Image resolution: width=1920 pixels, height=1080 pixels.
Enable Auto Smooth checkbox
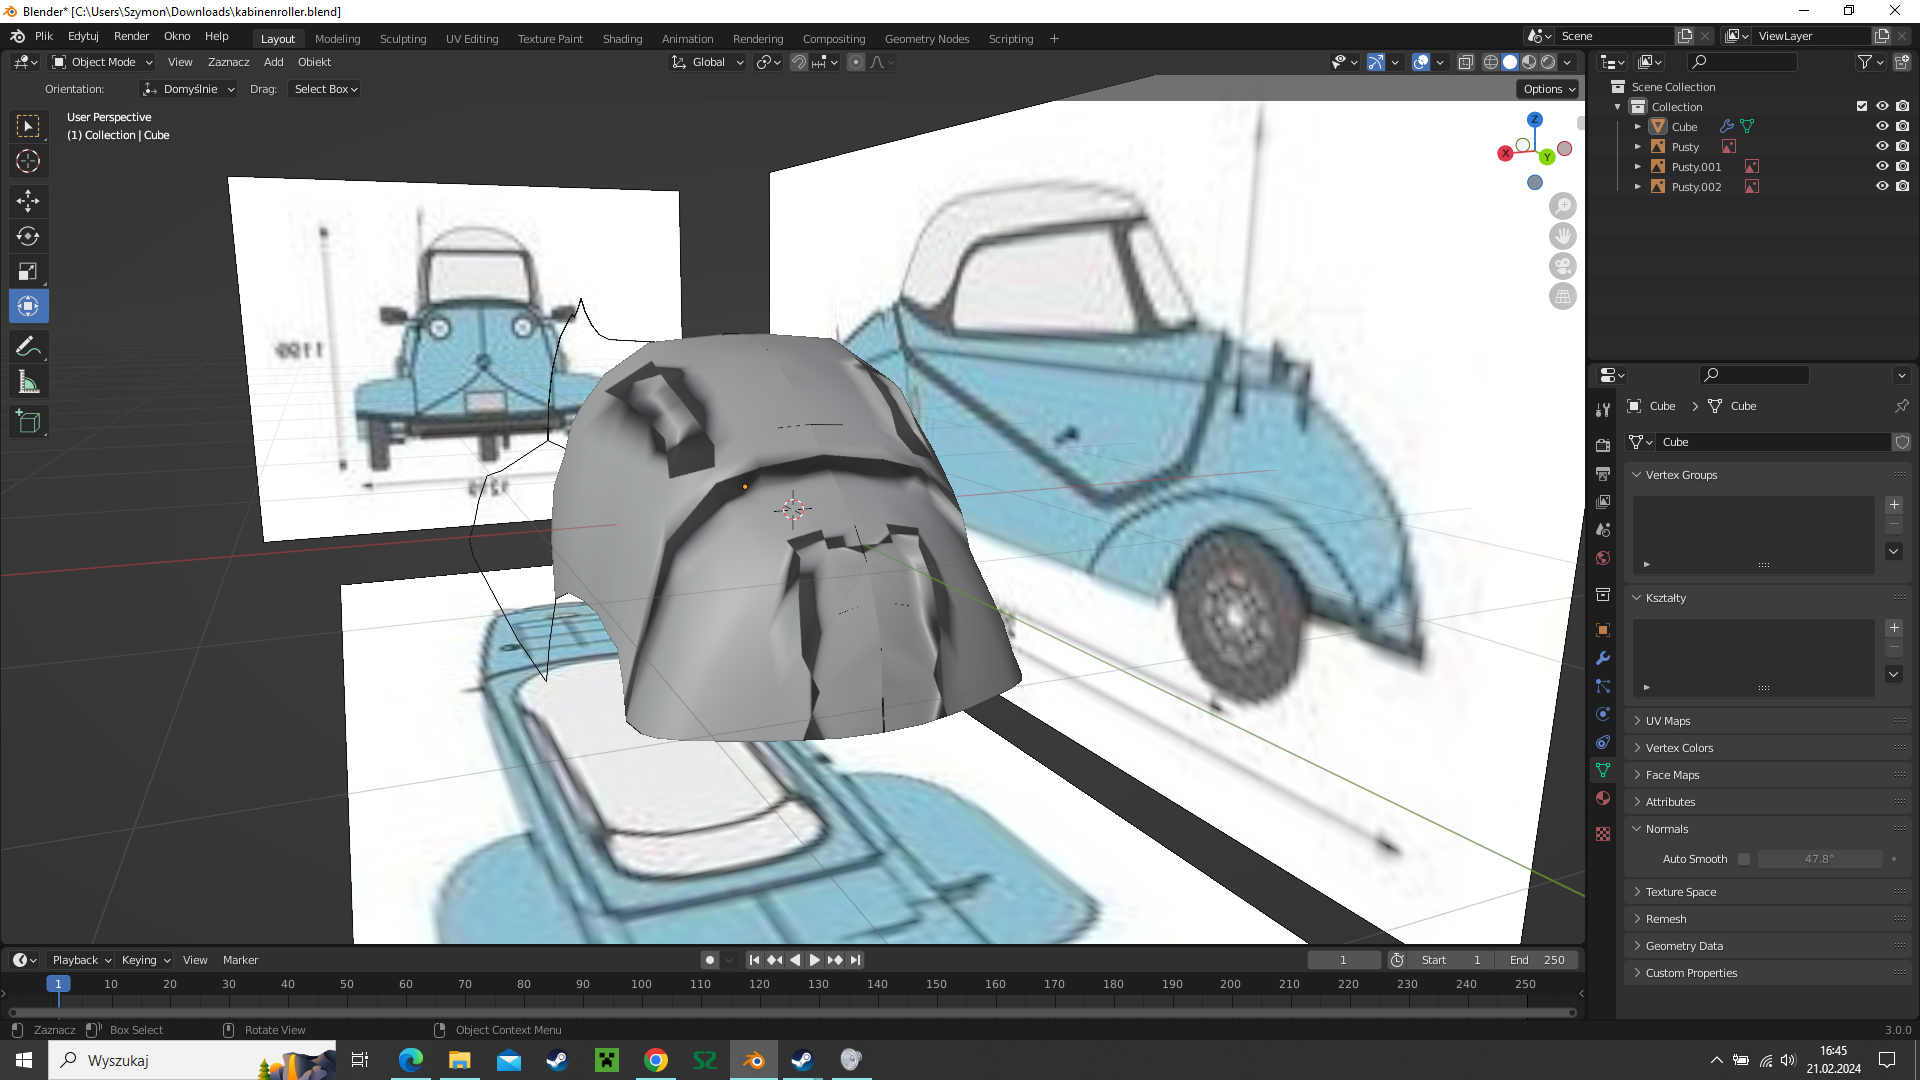1744,859
